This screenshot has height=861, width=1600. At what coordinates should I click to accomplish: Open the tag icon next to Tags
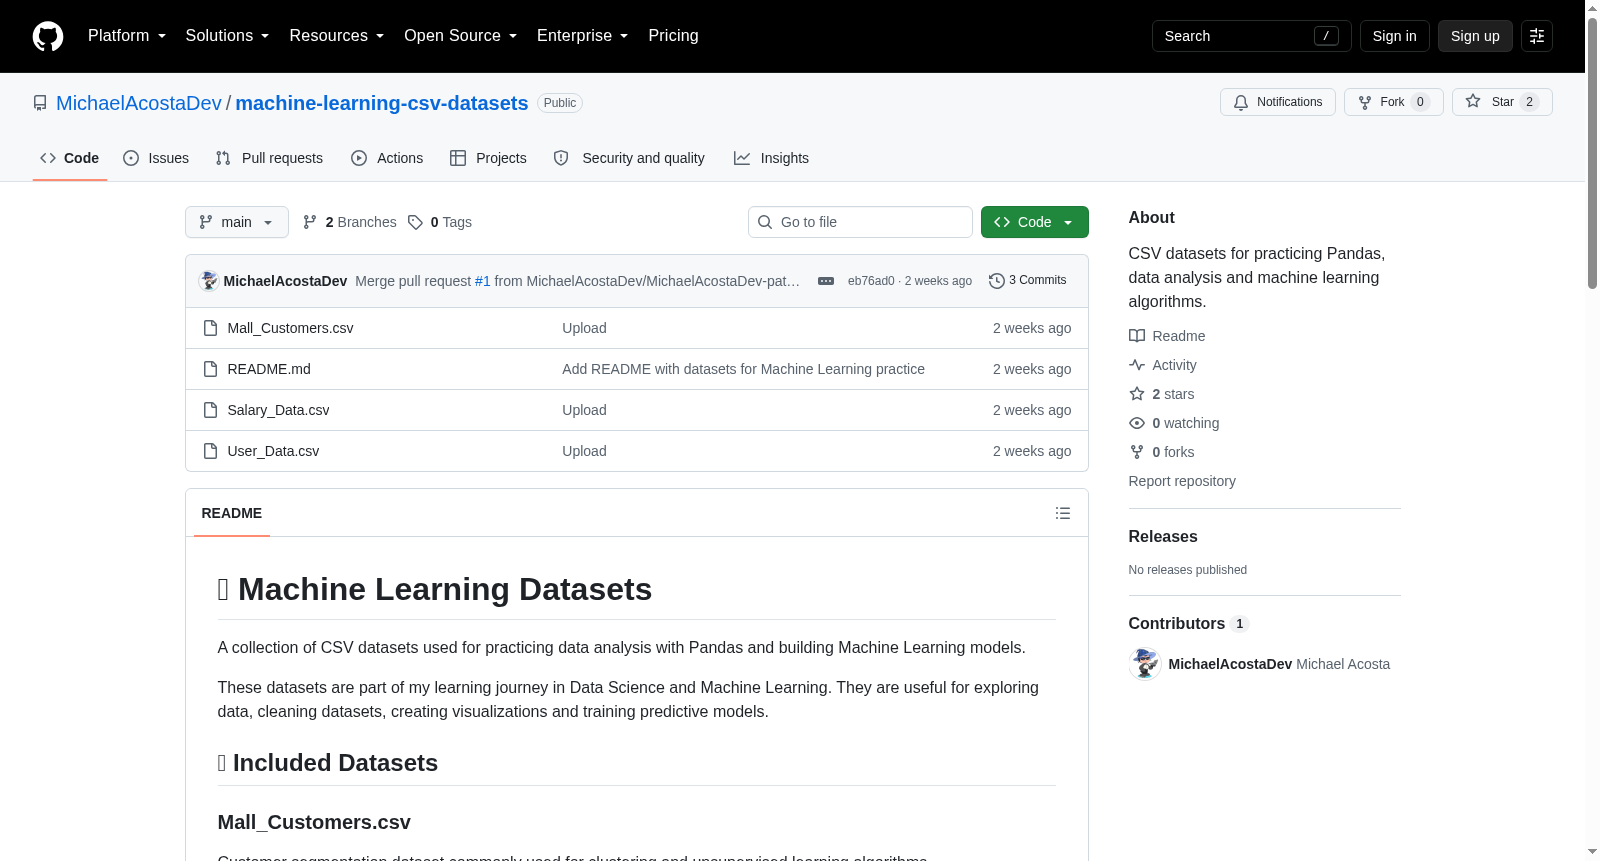coord(415,222)
